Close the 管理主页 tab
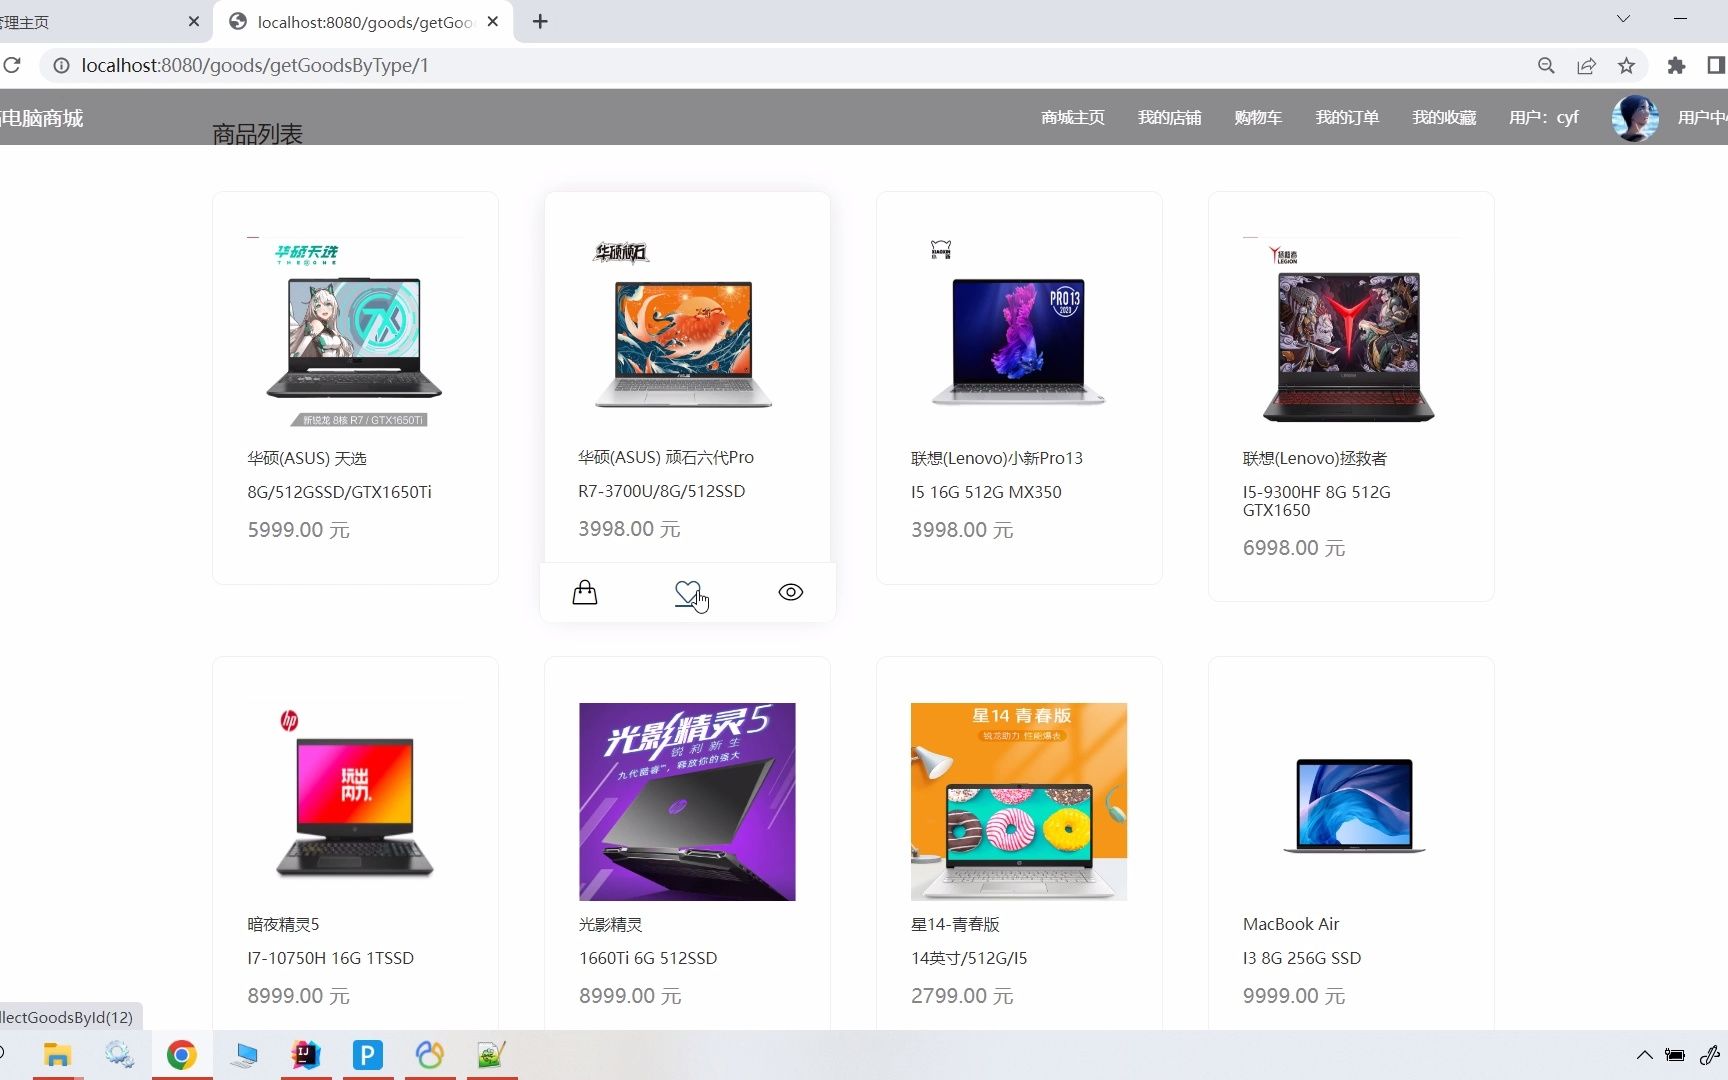 (194, 21)
